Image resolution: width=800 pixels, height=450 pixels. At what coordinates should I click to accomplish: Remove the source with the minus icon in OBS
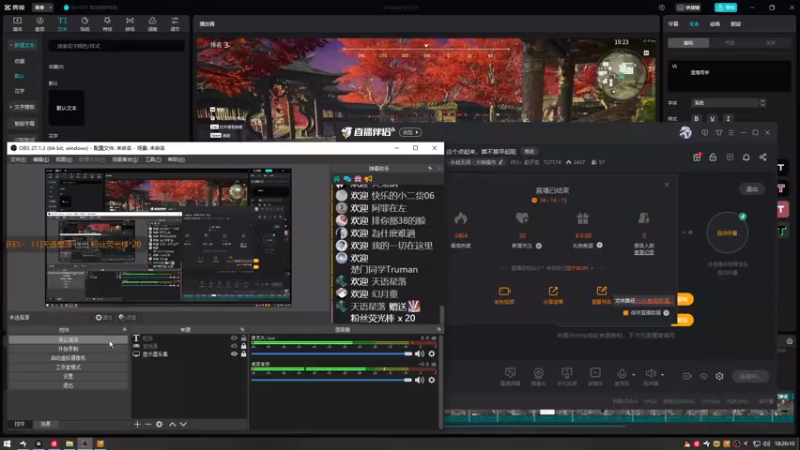point(148,424)
